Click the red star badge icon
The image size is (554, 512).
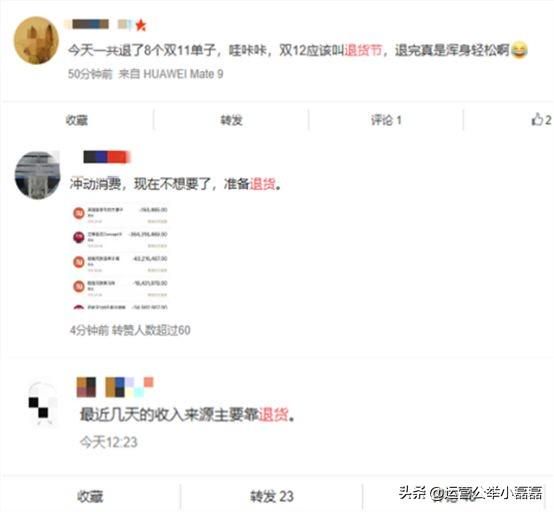(x=141, y=25)
